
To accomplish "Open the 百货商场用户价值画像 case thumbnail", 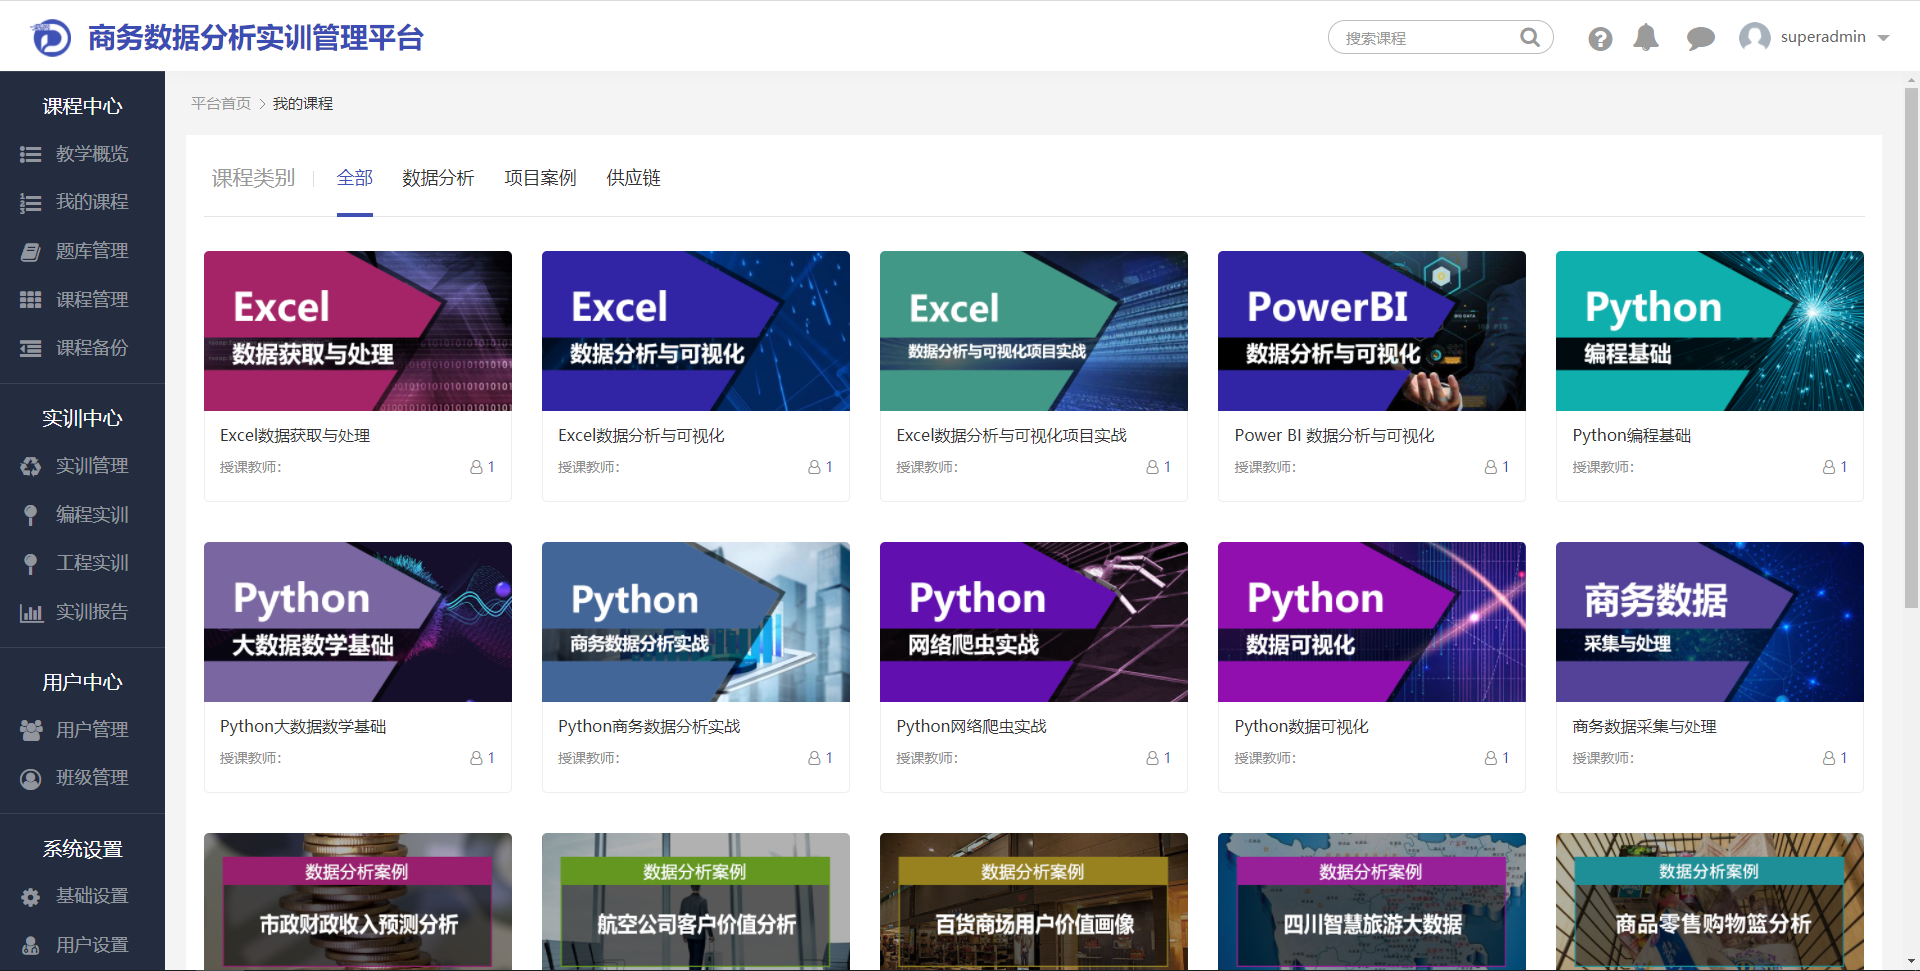I will (x=1034, y=902).
